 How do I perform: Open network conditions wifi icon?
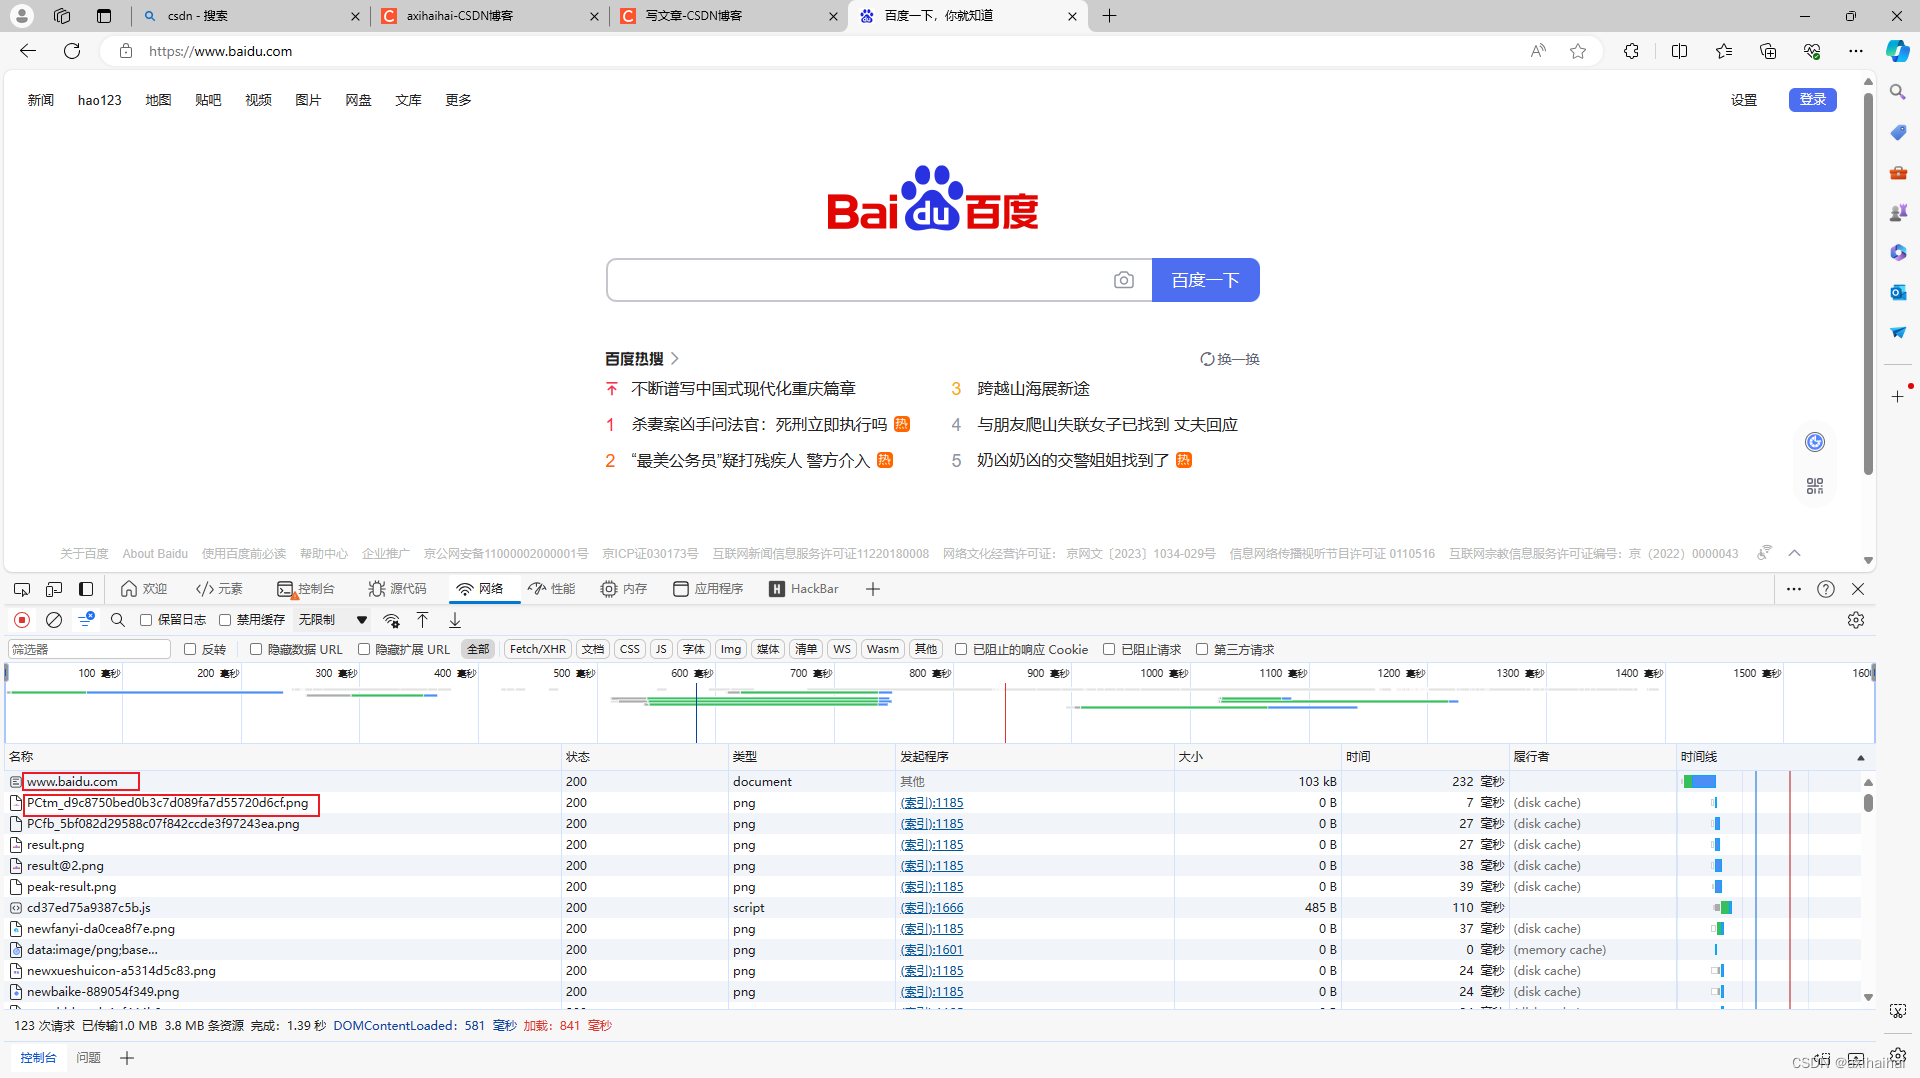point(392,620)
